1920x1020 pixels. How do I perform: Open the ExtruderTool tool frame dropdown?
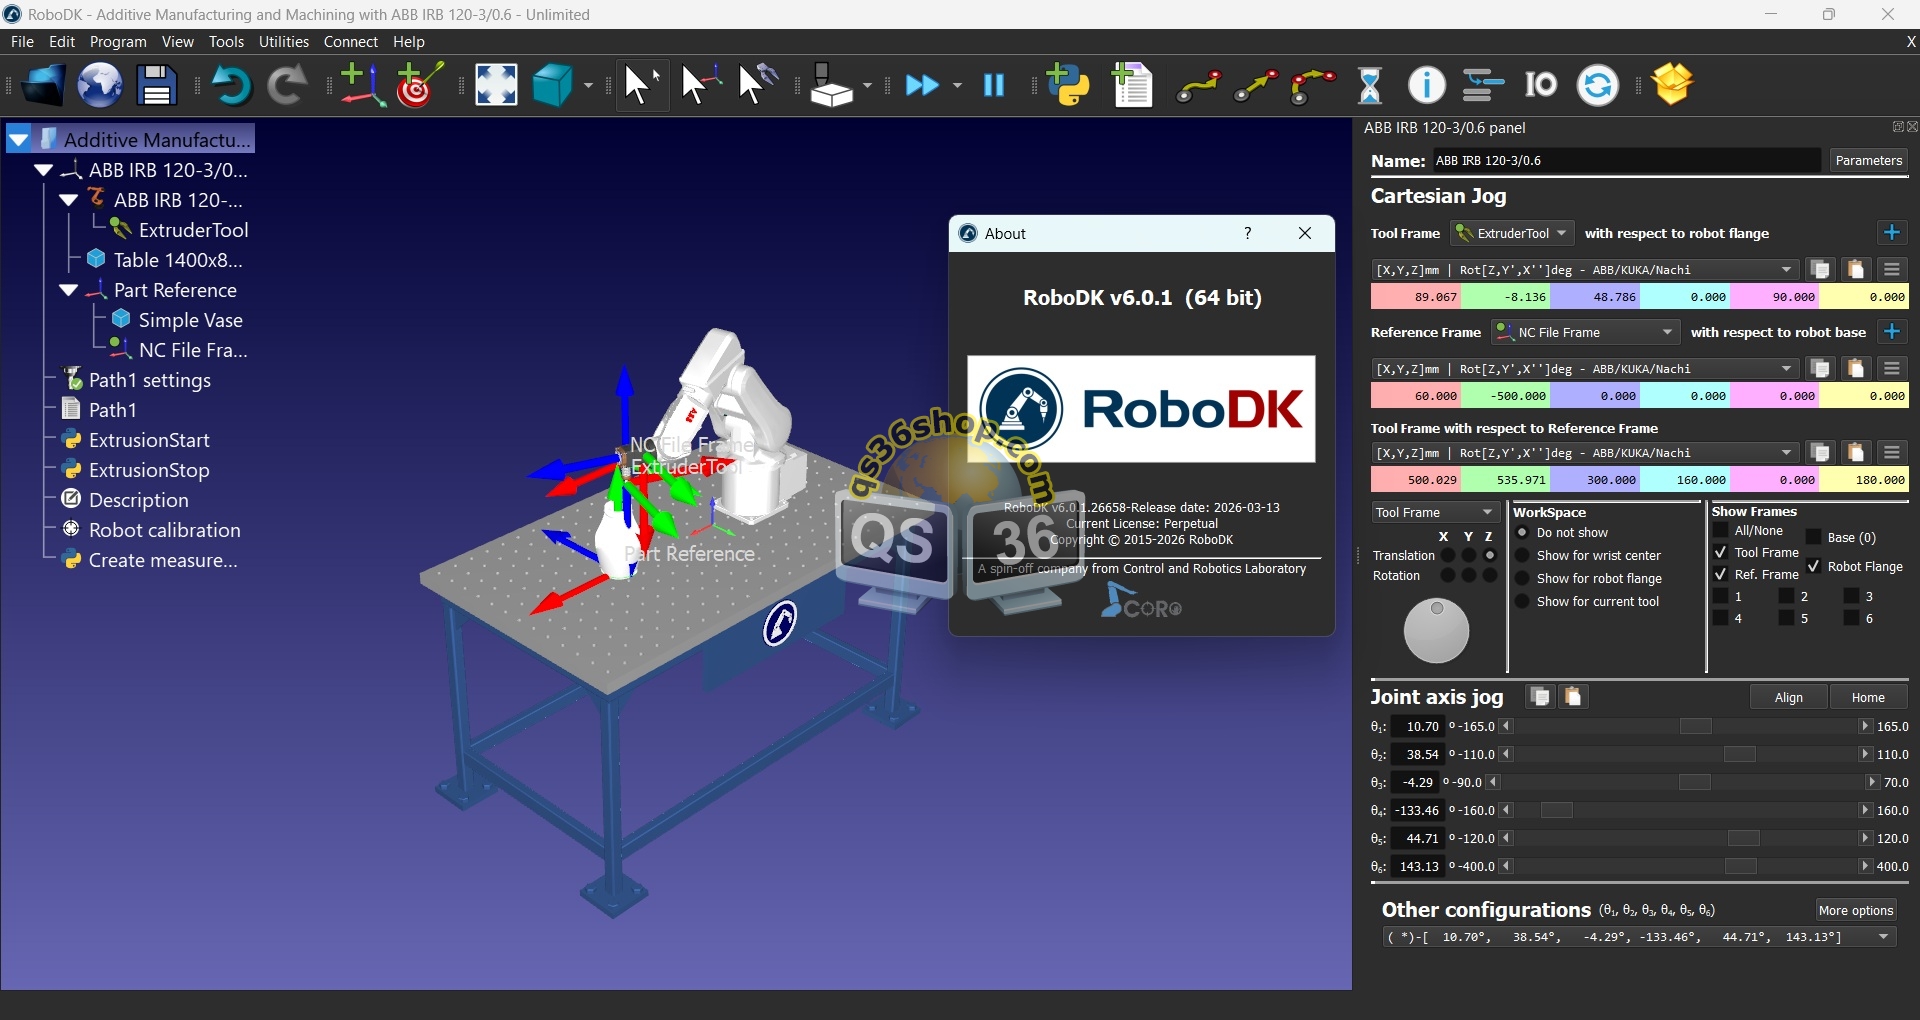click(x=1513, y=233)
